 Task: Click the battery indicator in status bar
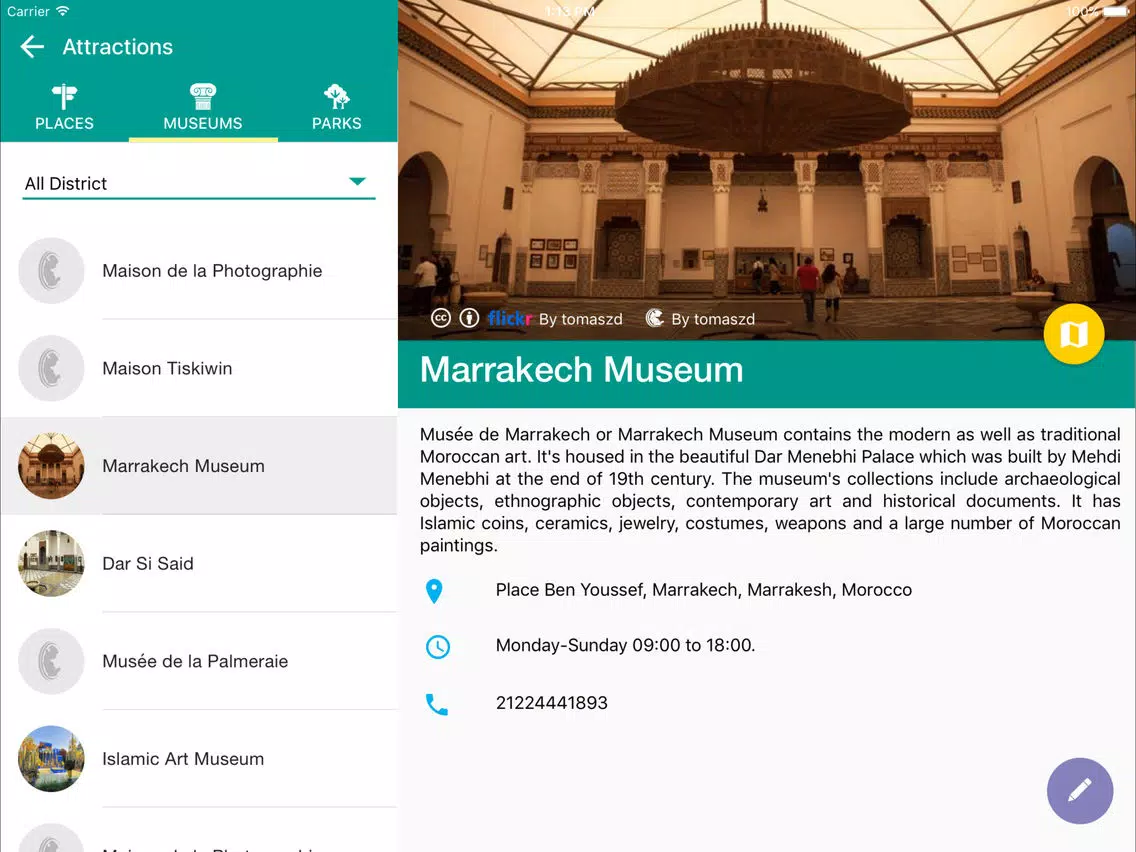pos(1116,11)
